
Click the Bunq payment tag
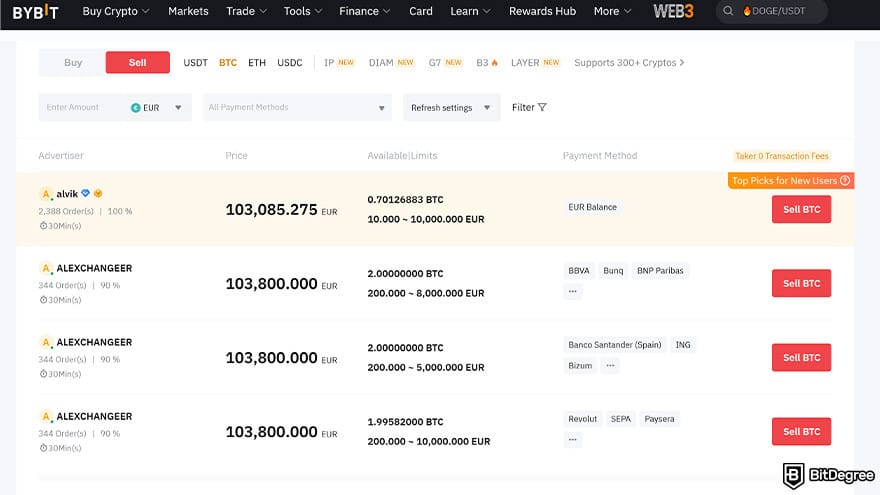pos(613,271)
